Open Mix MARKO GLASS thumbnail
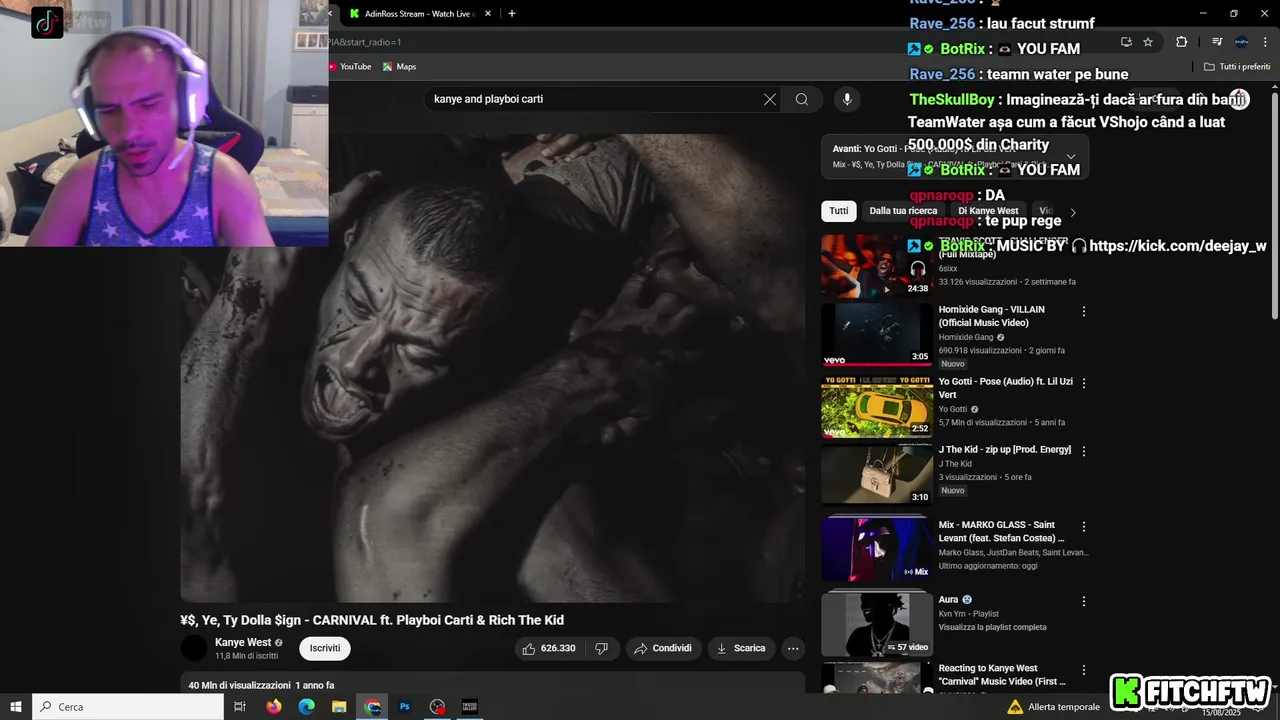The width and height of the screenshot is (1280, 720). click(x=877, y=549)
